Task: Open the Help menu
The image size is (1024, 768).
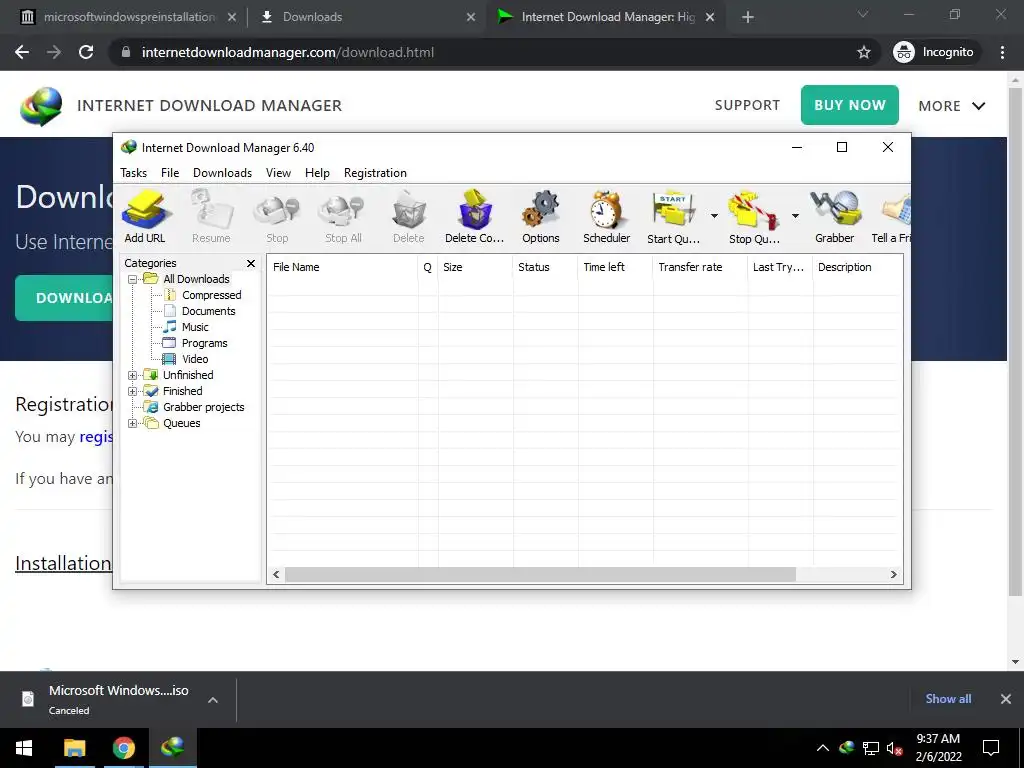Action: click(x=317, y=173)
